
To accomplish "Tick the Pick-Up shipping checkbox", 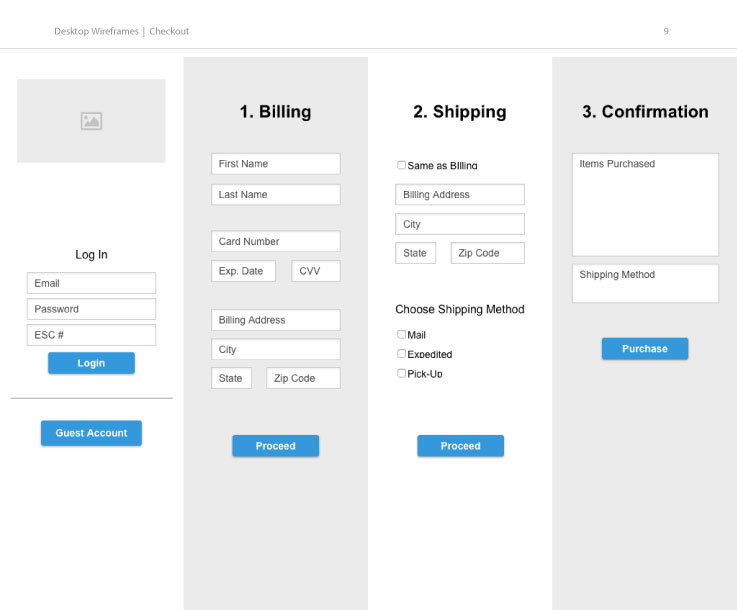I will click(402, 373).
